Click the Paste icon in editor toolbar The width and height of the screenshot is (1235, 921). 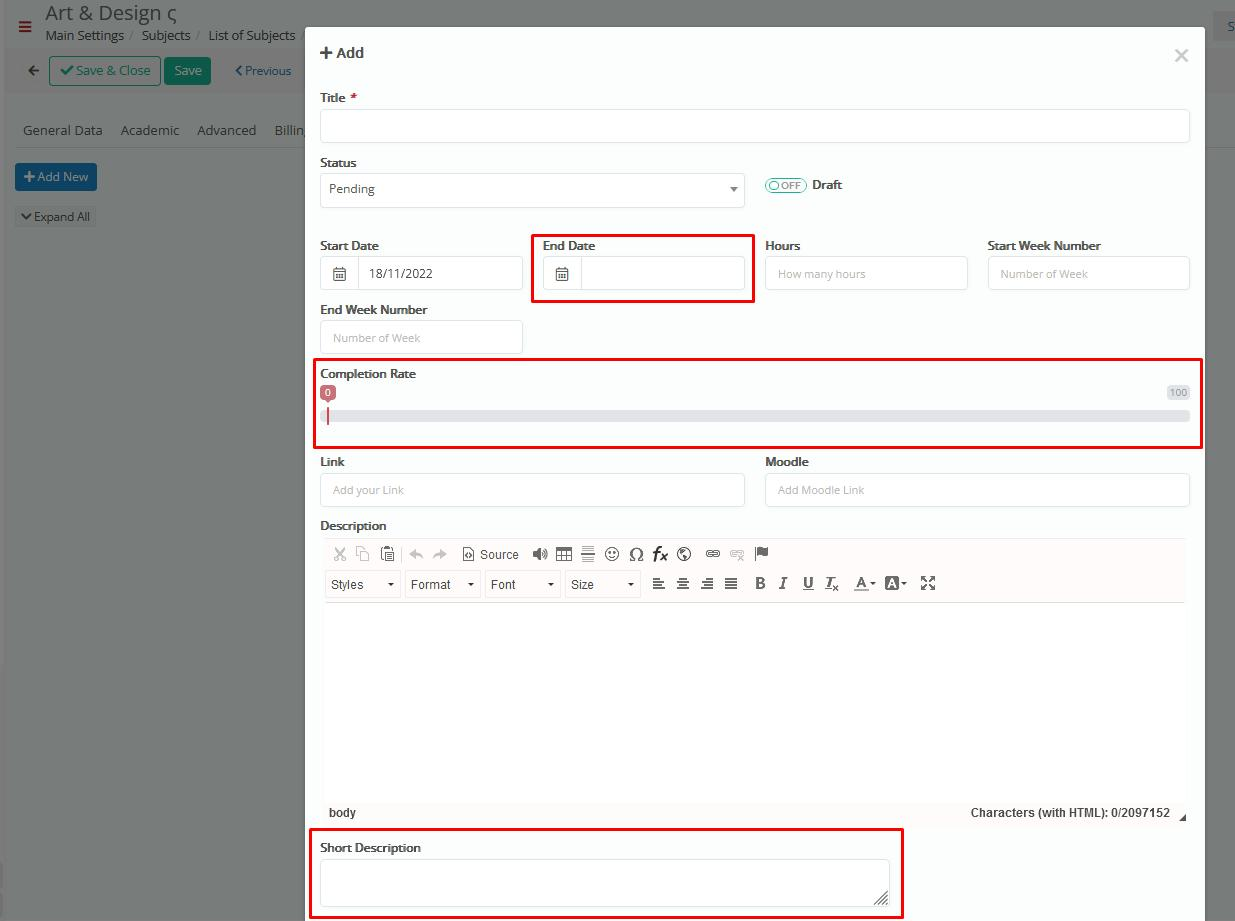click(x=387, y=554)
